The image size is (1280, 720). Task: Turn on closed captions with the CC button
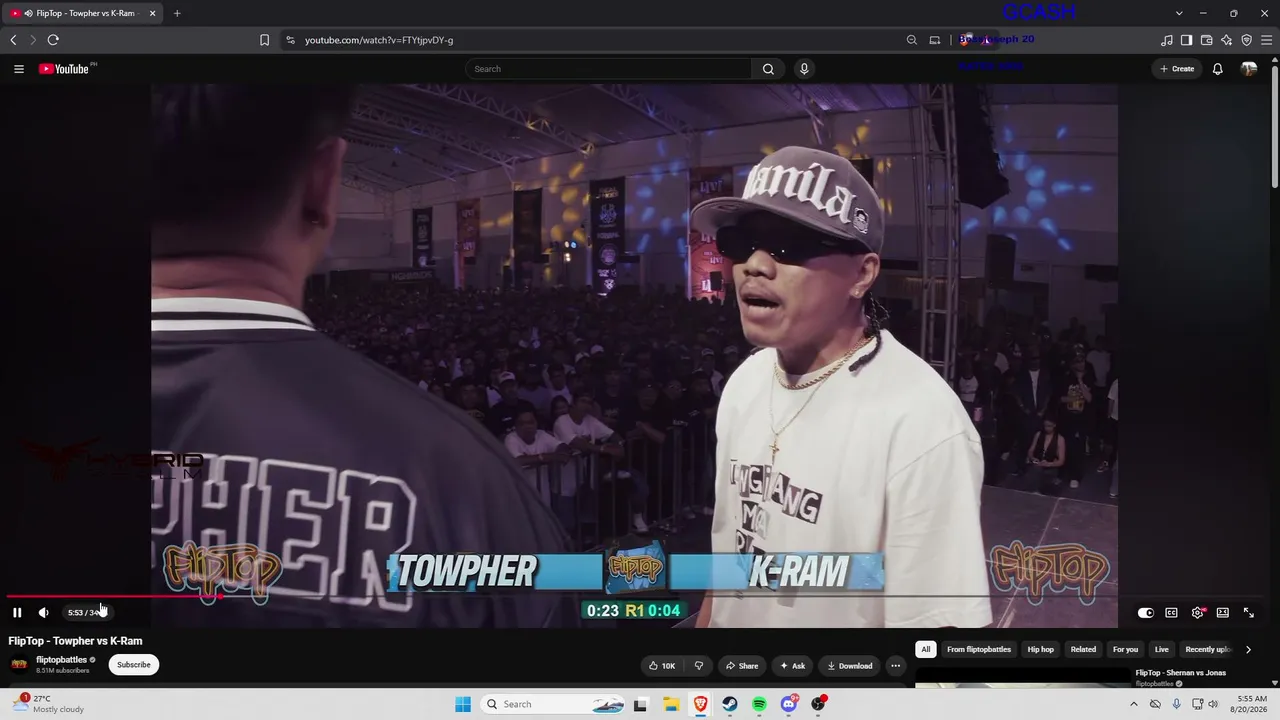coord(1171,612)
